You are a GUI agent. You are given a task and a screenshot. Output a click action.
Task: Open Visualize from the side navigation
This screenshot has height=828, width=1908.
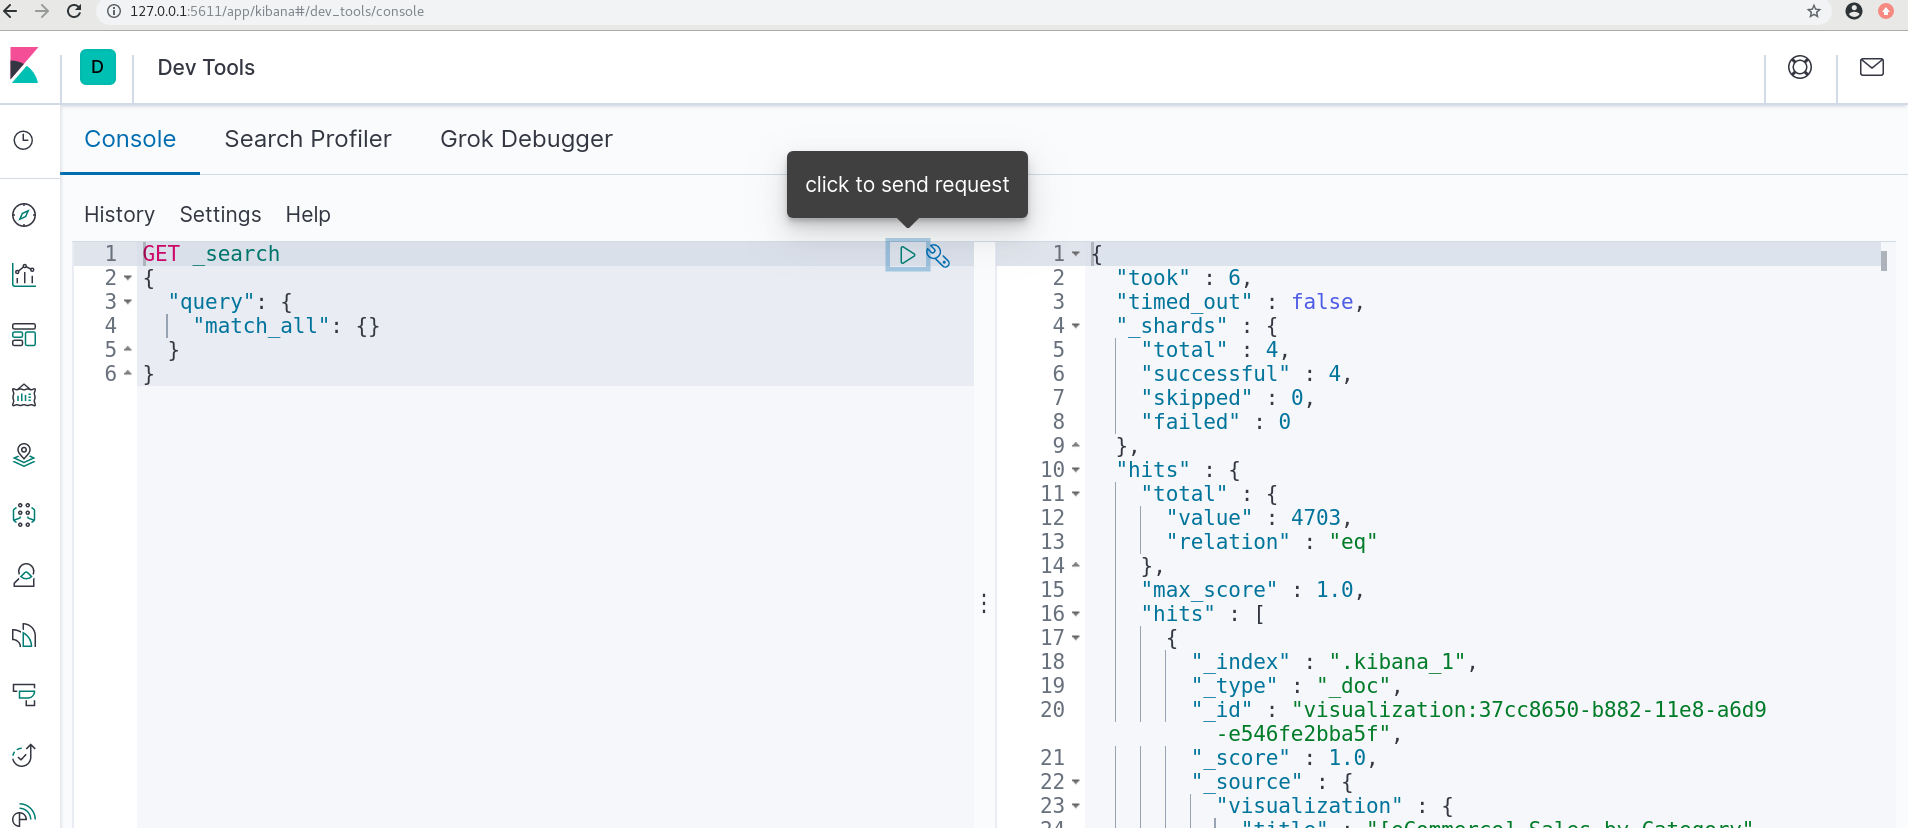24,275
